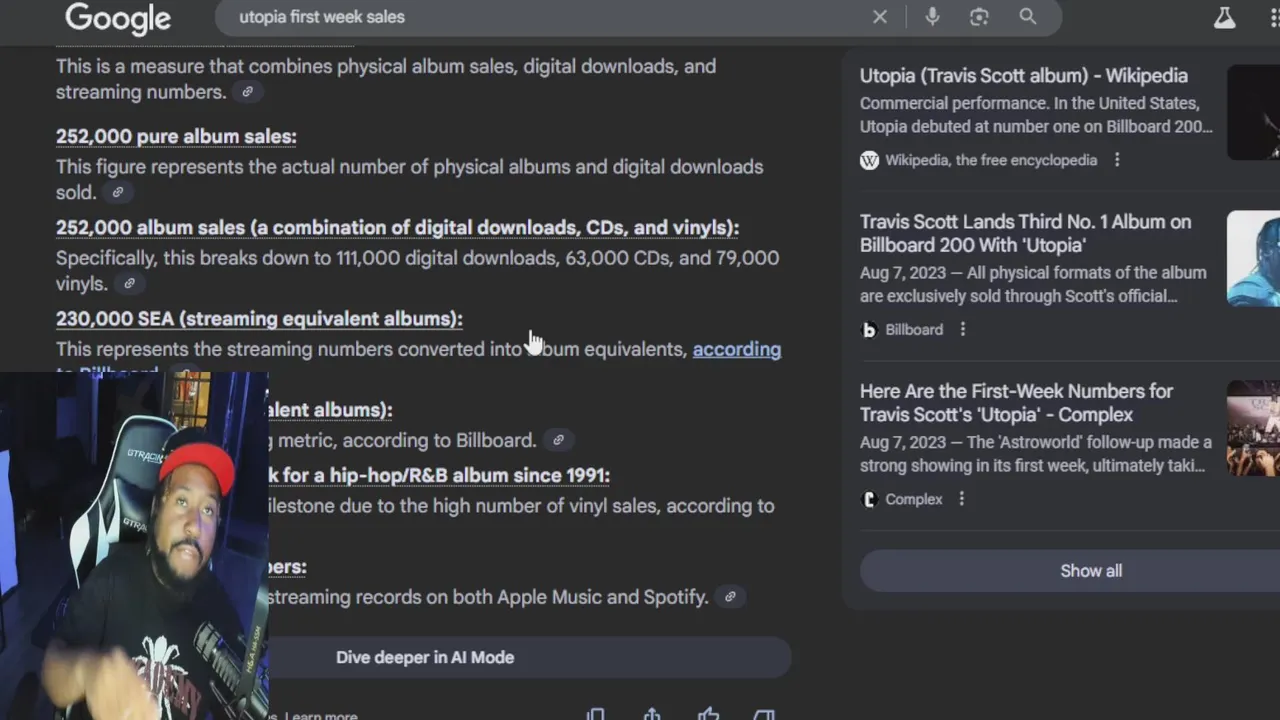Image resolution: width=1280 pixels, height=720 pixels.
Task: Click the thumbs up feedback icon
Action: point(708,714)
